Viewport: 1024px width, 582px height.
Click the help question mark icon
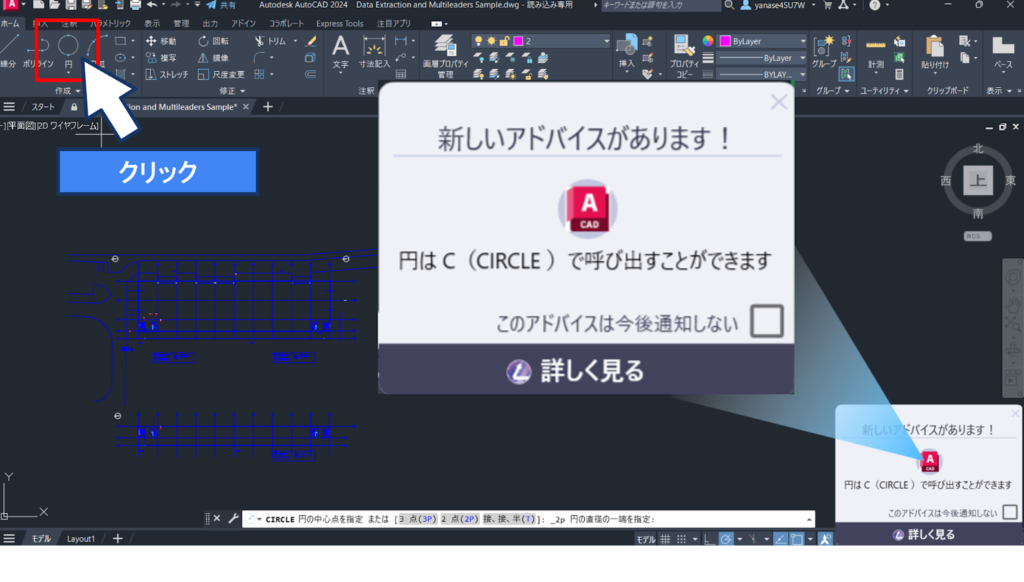(874, 5)
